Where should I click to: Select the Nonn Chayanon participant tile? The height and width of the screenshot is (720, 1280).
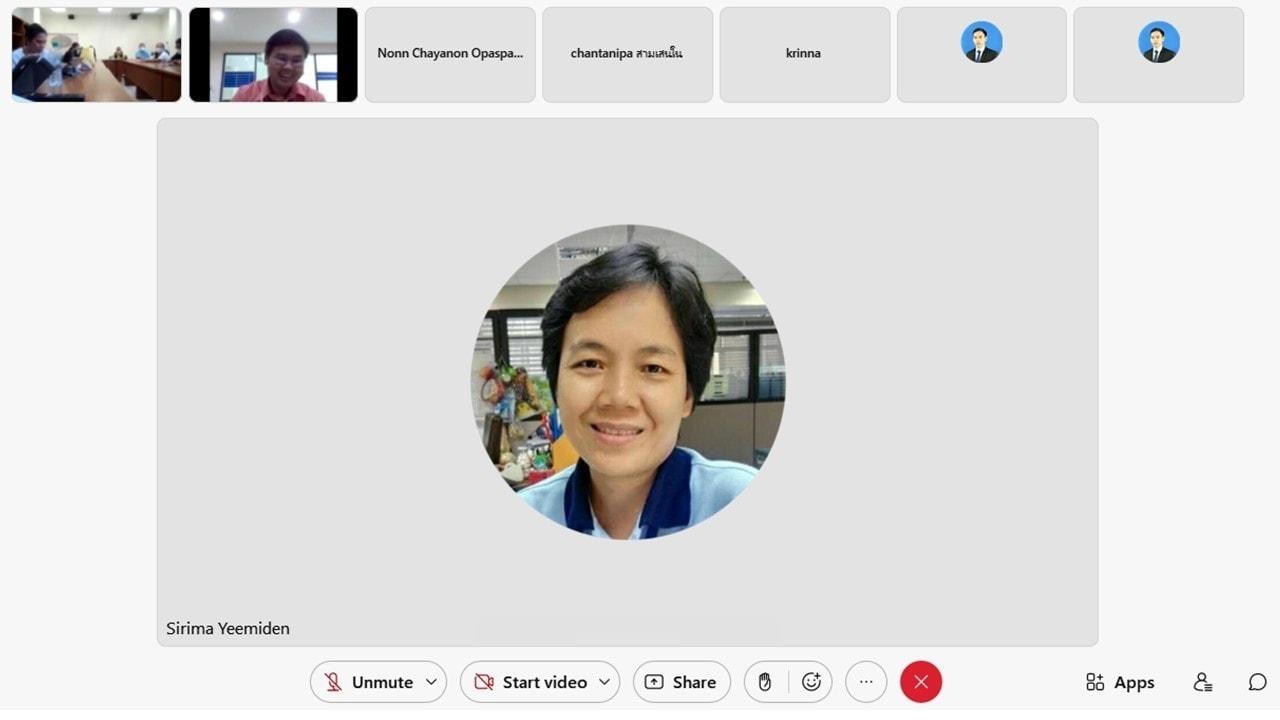(x=450, y=54)
